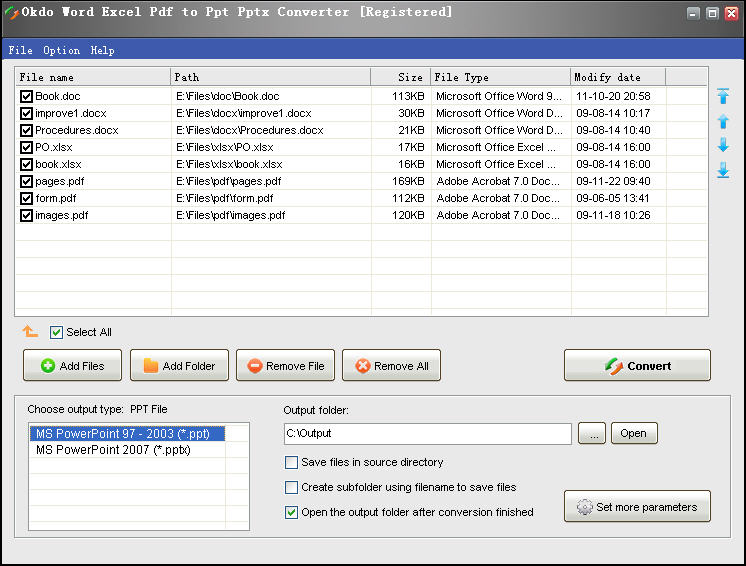The image size is (746, 566).
Task: Click modify date 09-06-05 13:41
Action: (x=613, y=199)
